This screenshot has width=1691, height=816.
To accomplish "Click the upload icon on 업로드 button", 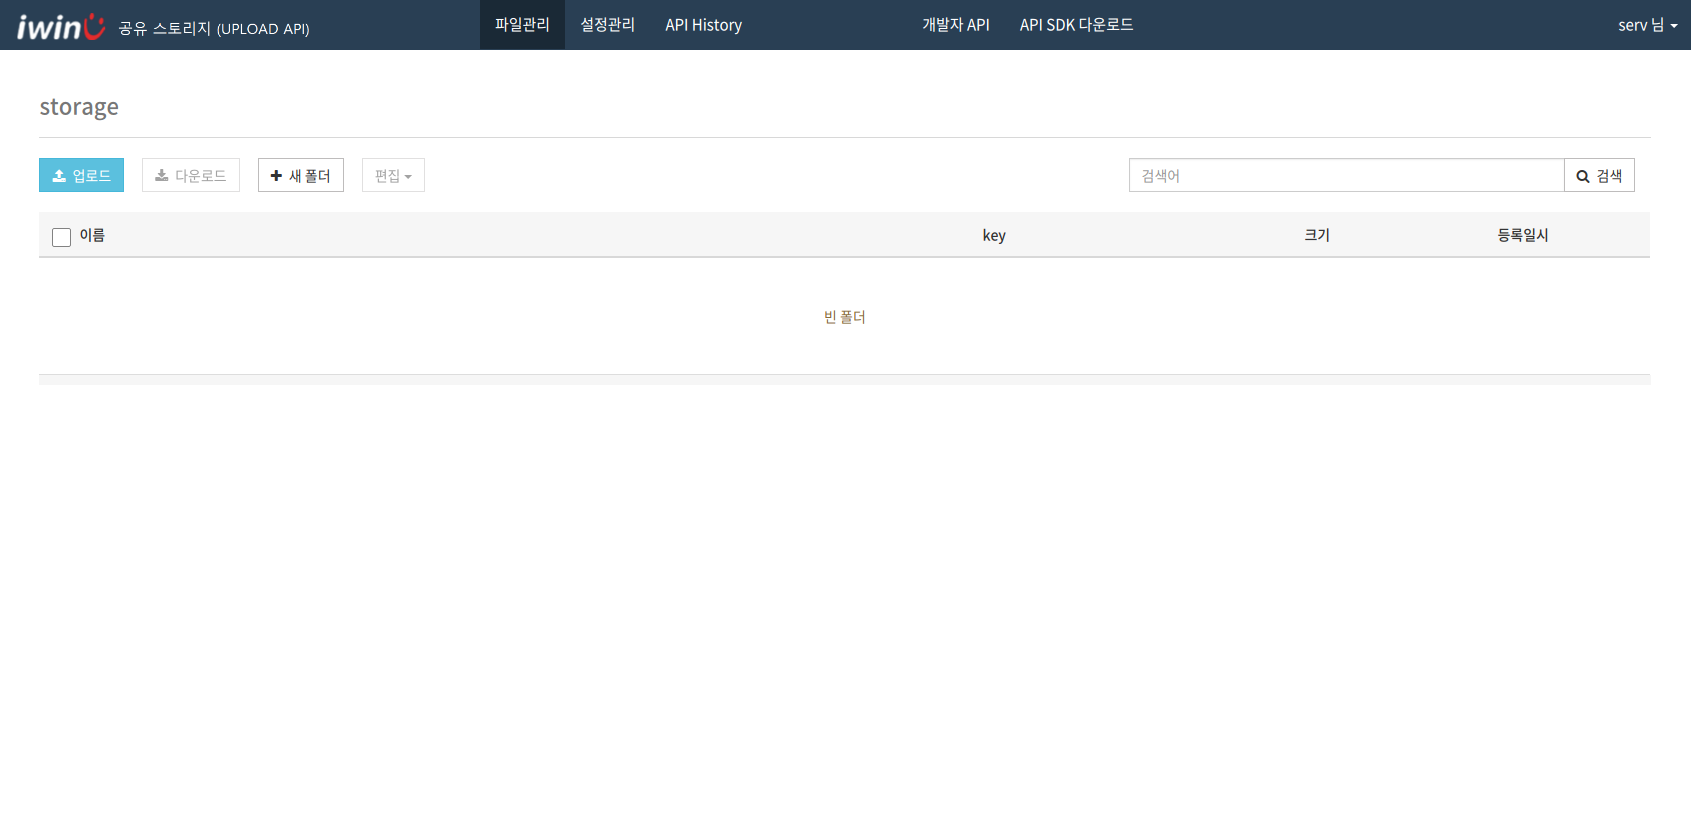I will pyautogui.click(x=59, y=176).
